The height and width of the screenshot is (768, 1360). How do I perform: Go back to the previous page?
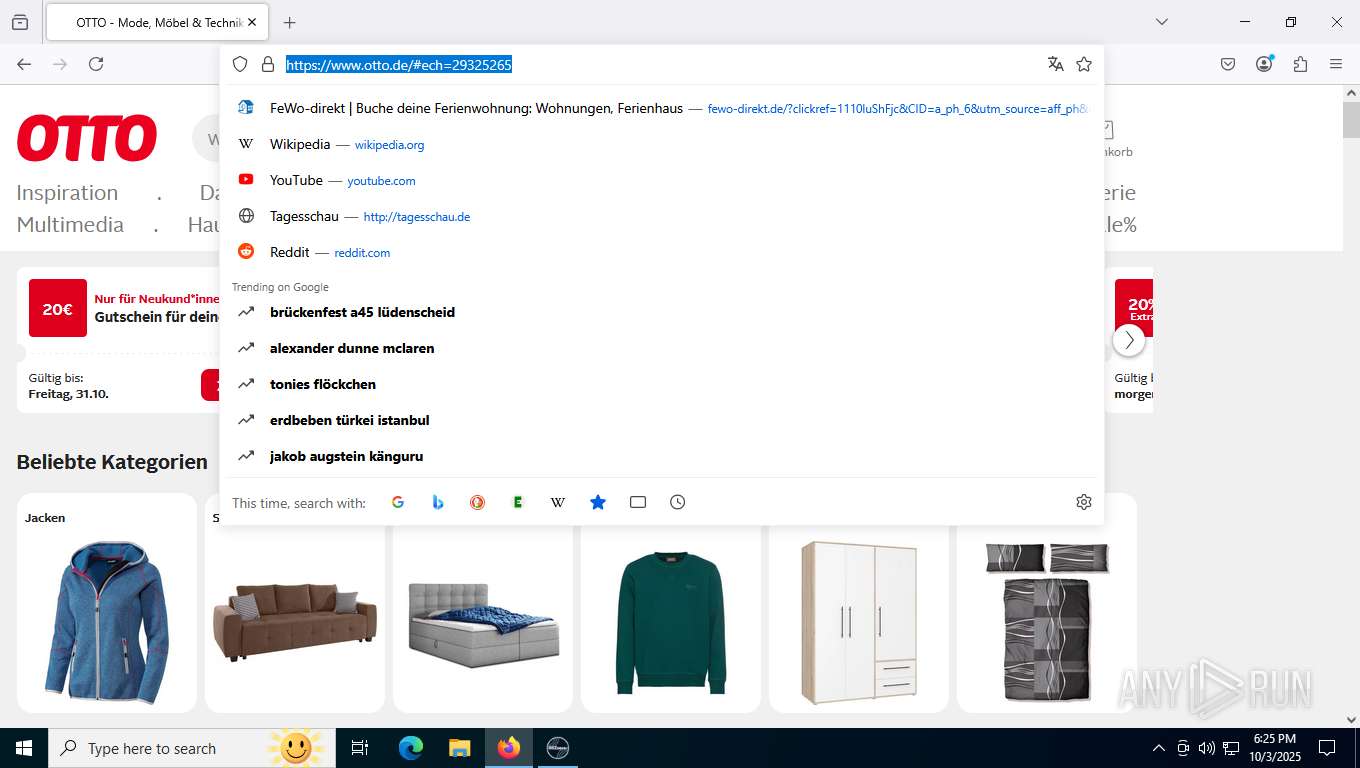tap(24, 64)
